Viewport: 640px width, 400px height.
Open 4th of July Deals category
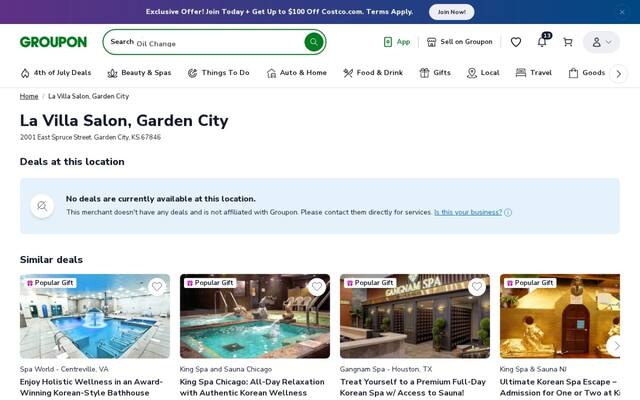coord(56,73)
